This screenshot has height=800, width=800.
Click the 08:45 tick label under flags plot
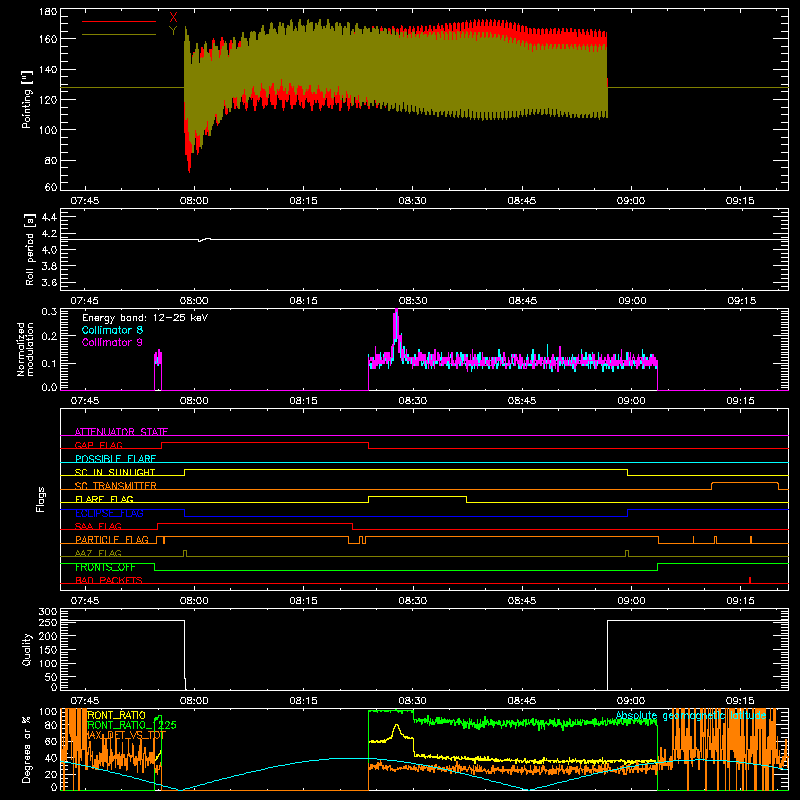[x=522, y=601]
